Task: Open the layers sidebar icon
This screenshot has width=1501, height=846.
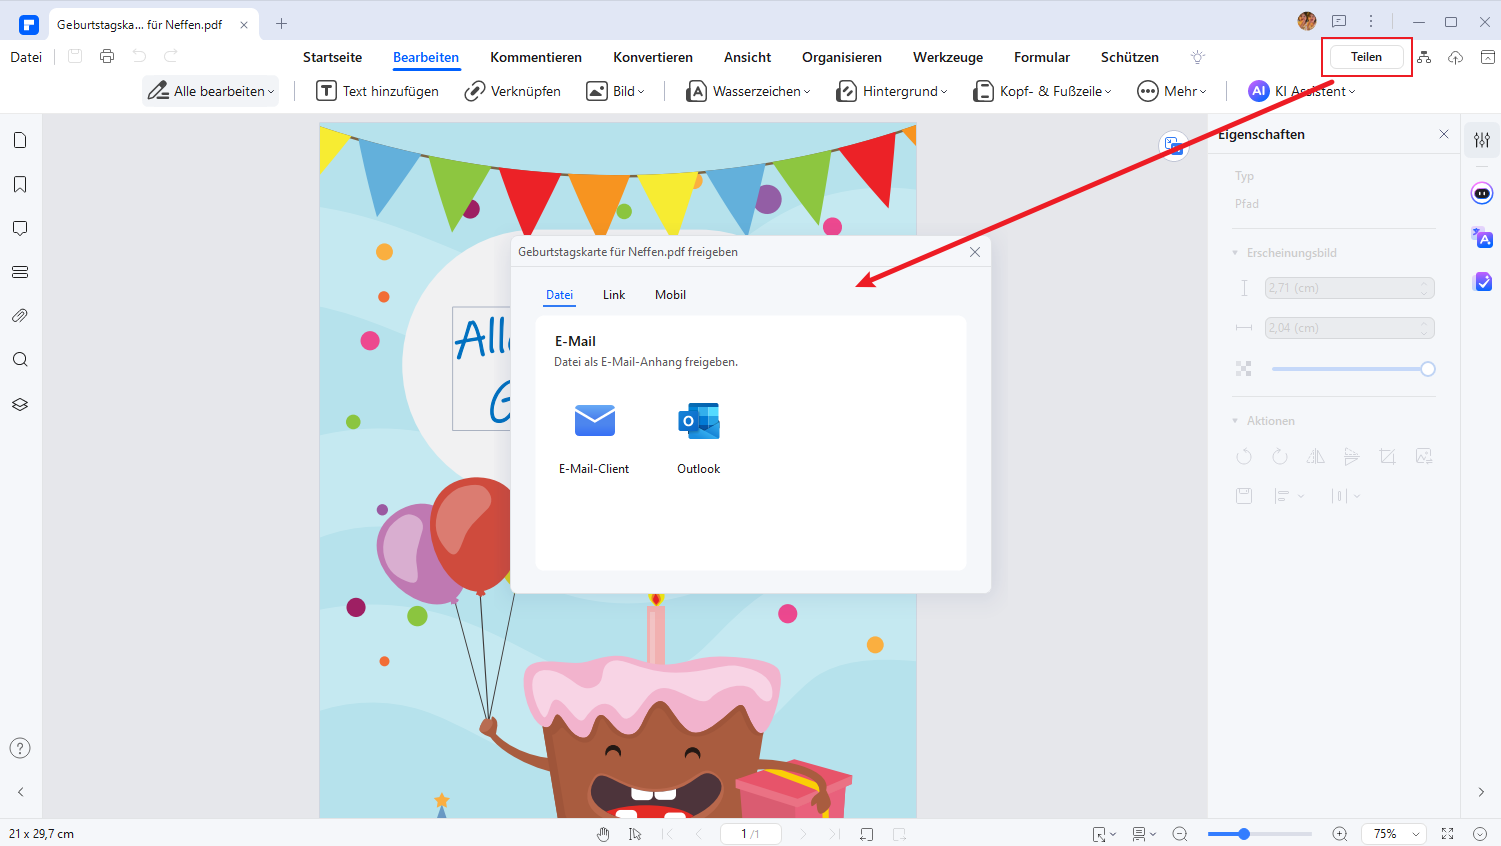Action: 20,404
